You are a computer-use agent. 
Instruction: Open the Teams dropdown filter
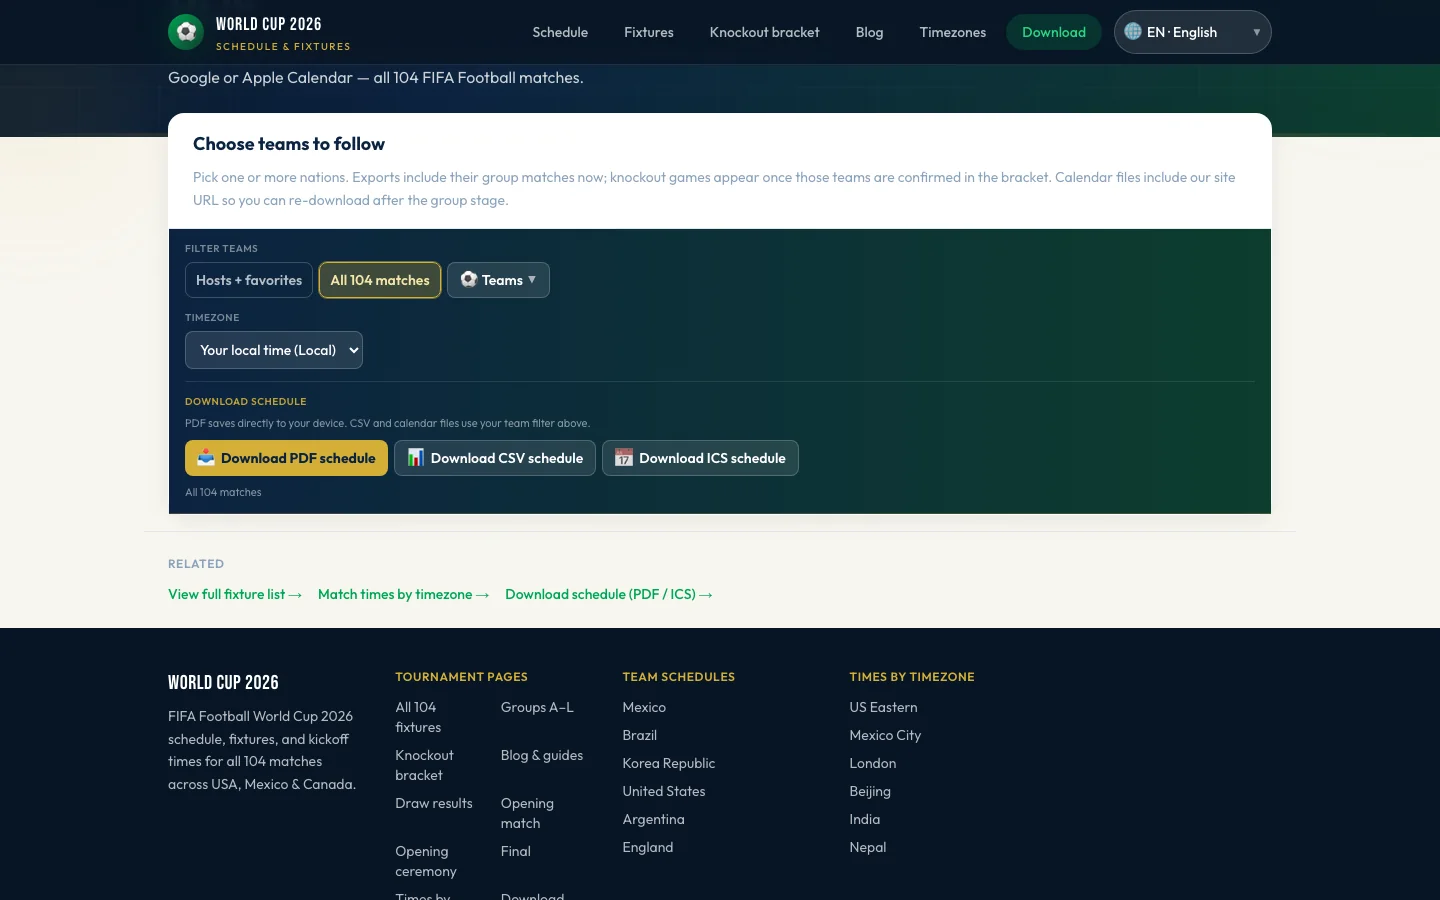[498, 280]
